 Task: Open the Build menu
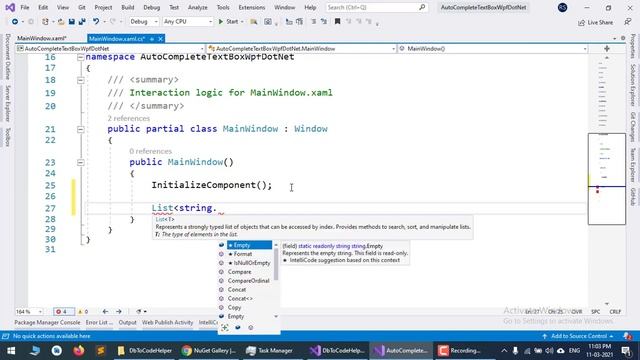tap(128, 7)
